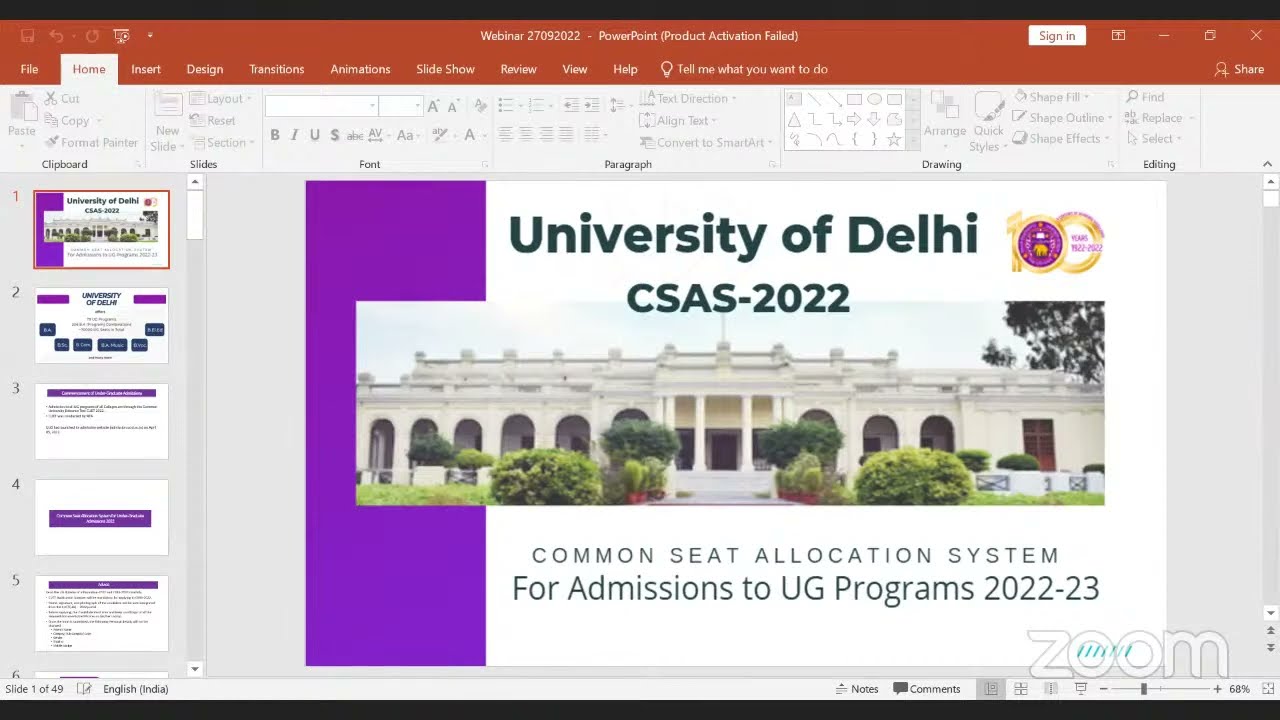The image size is (1280, 720).
Task: Click Tell me what you want to do
Action: point(744,69)
